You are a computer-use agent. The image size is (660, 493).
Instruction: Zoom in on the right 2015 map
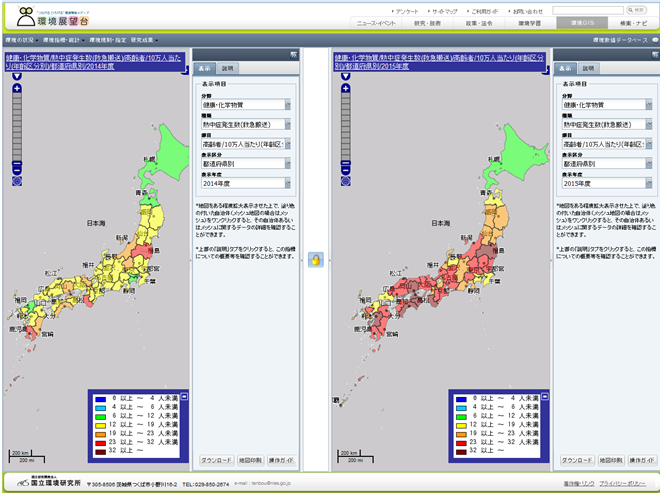[346, 89]
